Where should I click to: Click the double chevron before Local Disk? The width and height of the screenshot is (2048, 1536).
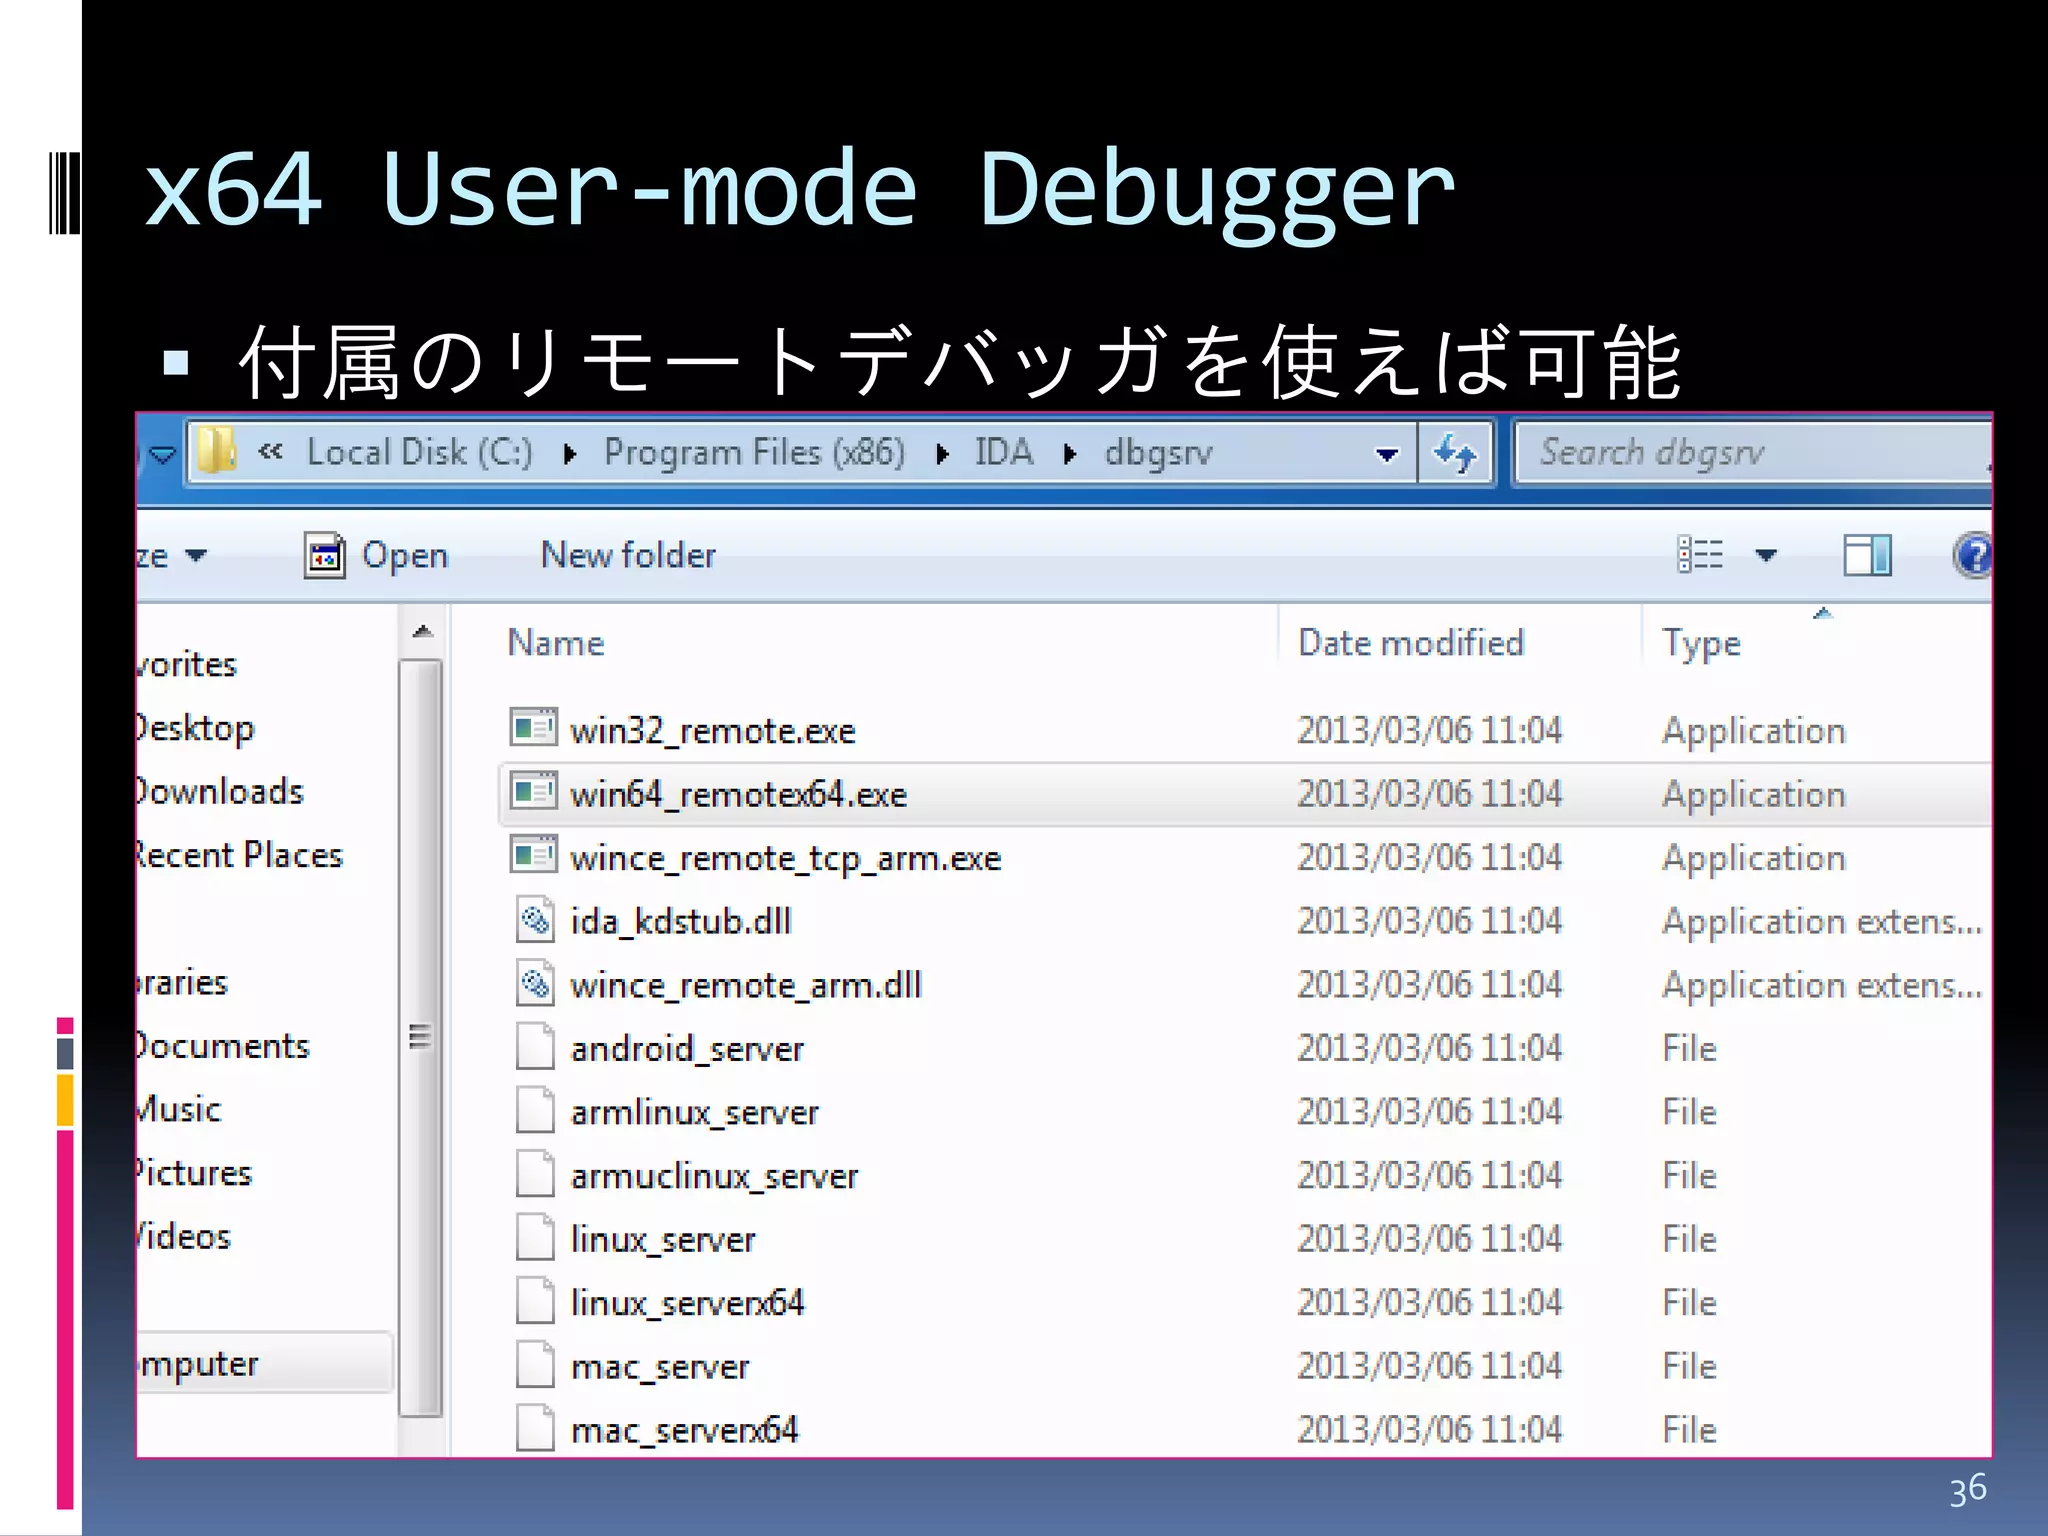(x=270, y=452)
